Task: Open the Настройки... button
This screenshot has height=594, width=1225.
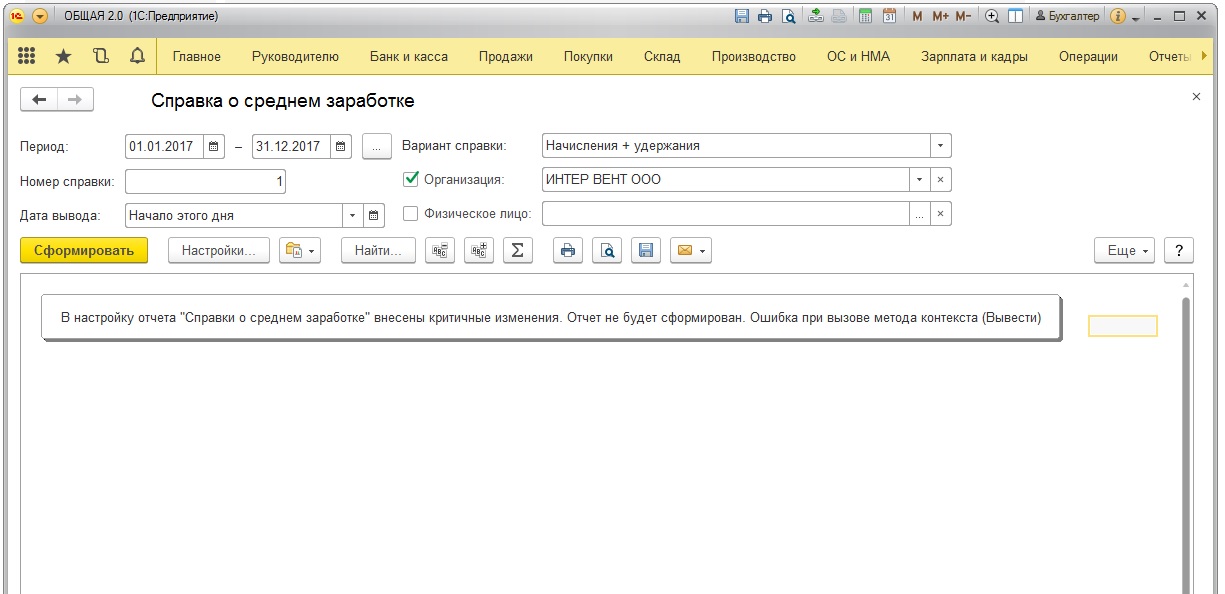Action: click(x=218, y=251)
